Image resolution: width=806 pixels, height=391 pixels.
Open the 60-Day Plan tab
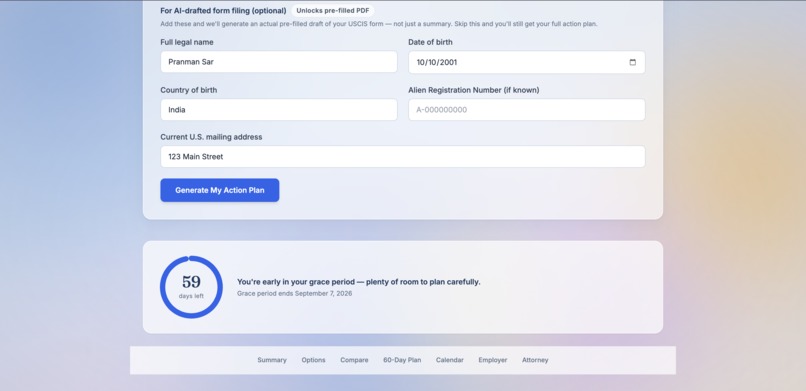pyautogui.click(x=402, y=360)
